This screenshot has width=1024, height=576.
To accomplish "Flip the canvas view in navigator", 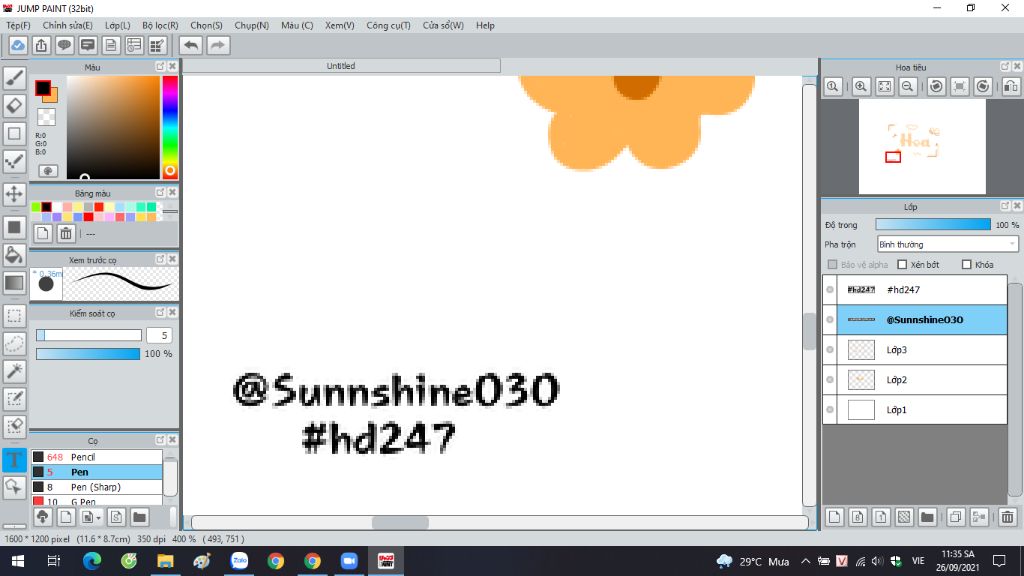I will pyautogui.click(x=1011, y=86).
